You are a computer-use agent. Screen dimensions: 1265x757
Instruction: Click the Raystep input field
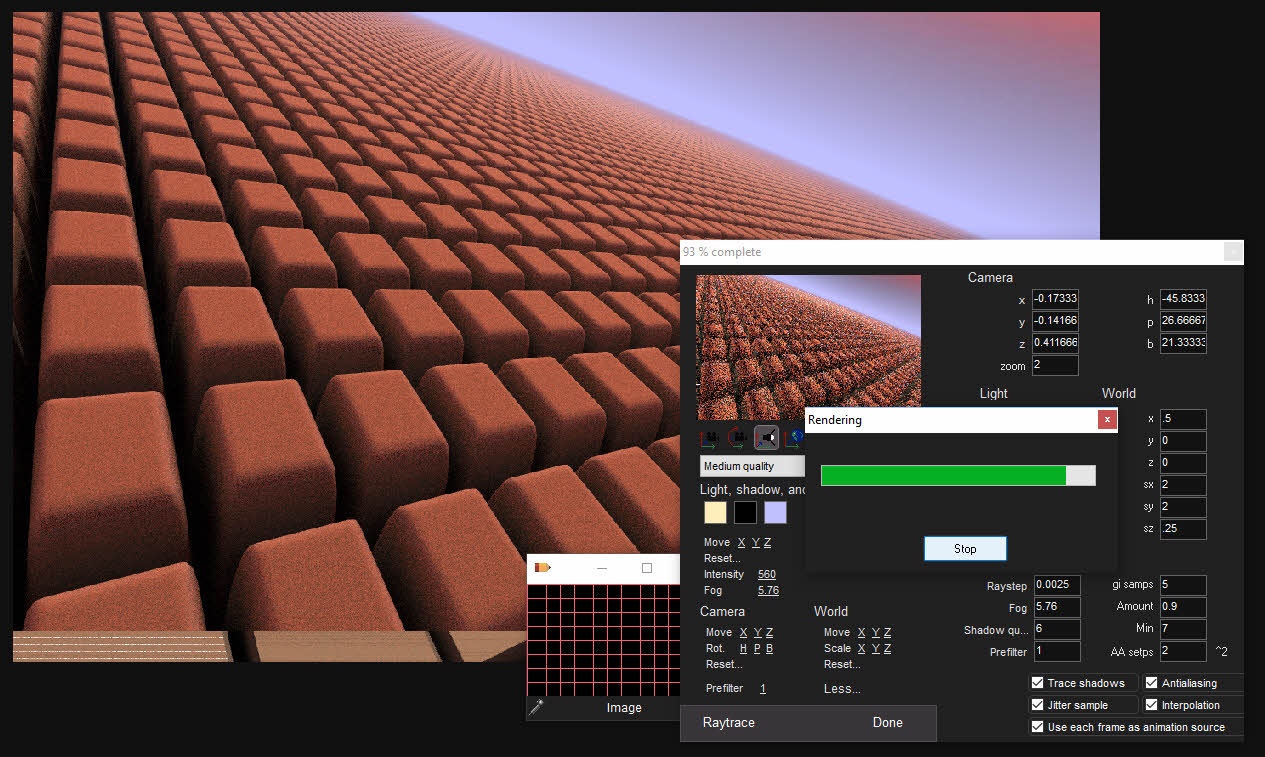pos(1056,585)
